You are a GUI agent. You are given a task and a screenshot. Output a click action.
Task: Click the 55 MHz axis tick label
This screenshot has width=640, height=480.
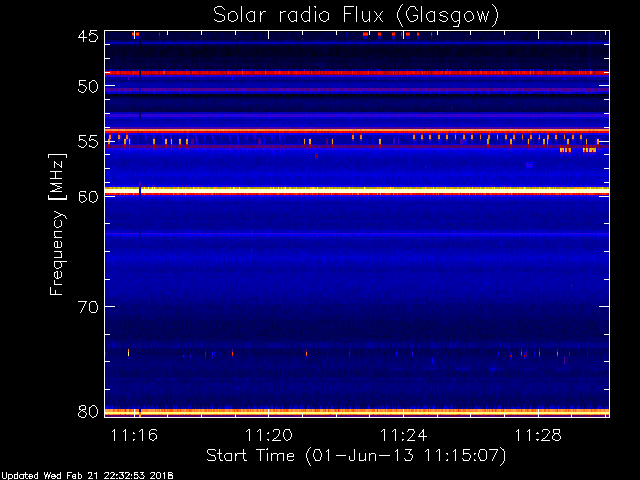tap(88, 142)
